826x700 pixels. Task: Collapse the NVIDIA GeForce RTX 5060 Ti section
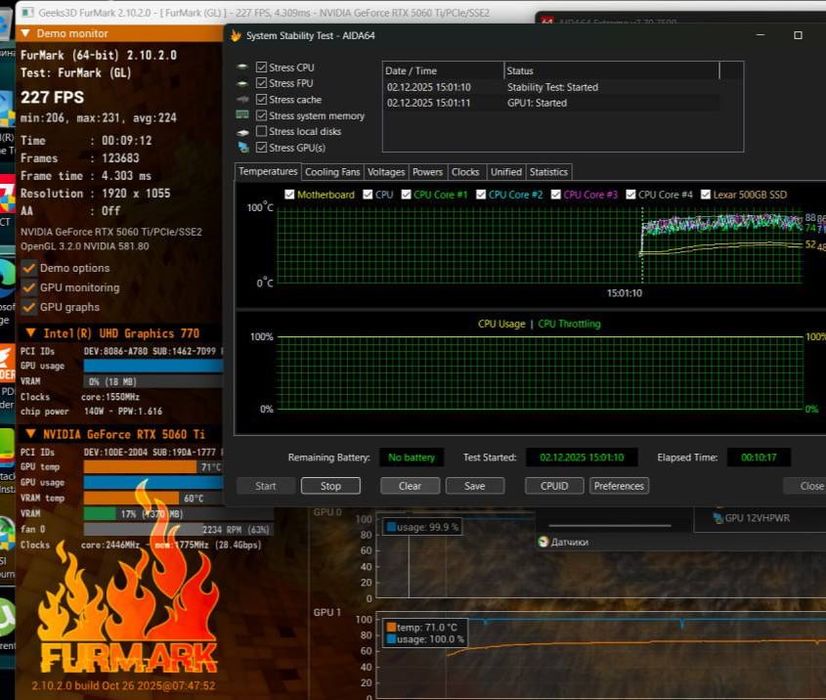pos(31,434)
